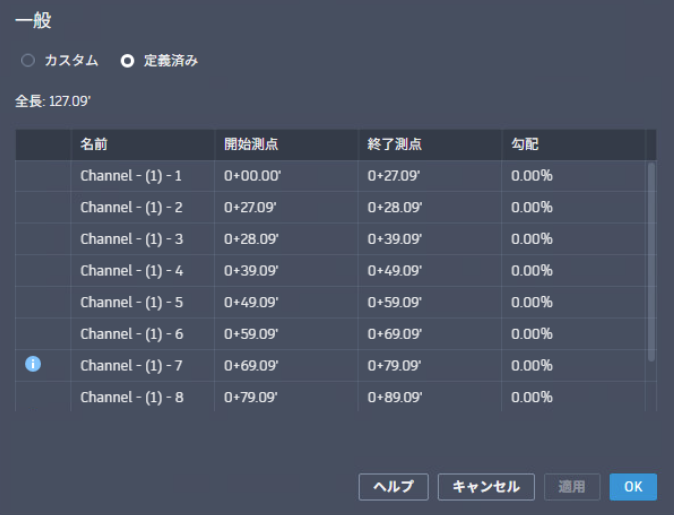Image resolution: width=674 pixels, height=515 pixels.
Task: Select the Channel - (1) - 2 row
Action: [x=131, y=208]
